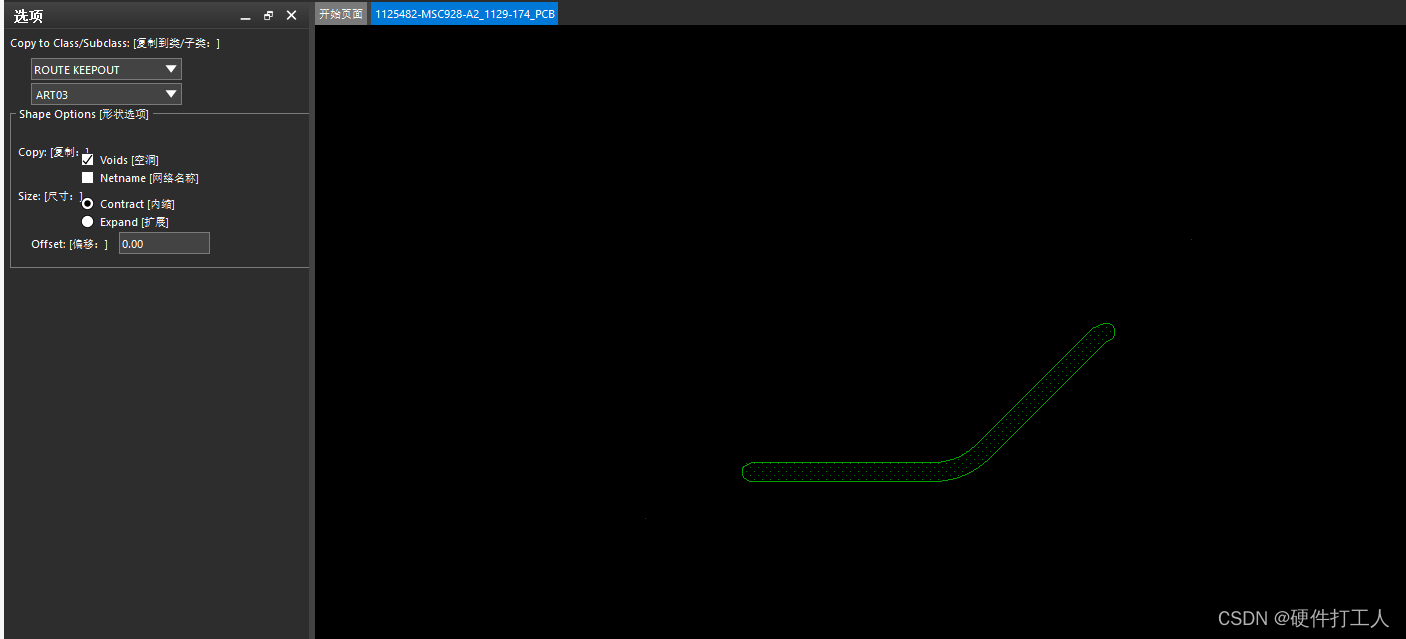
Task: Switch to the 开始页面 tab
Action: pyautogui.click(x=341, y=14)
